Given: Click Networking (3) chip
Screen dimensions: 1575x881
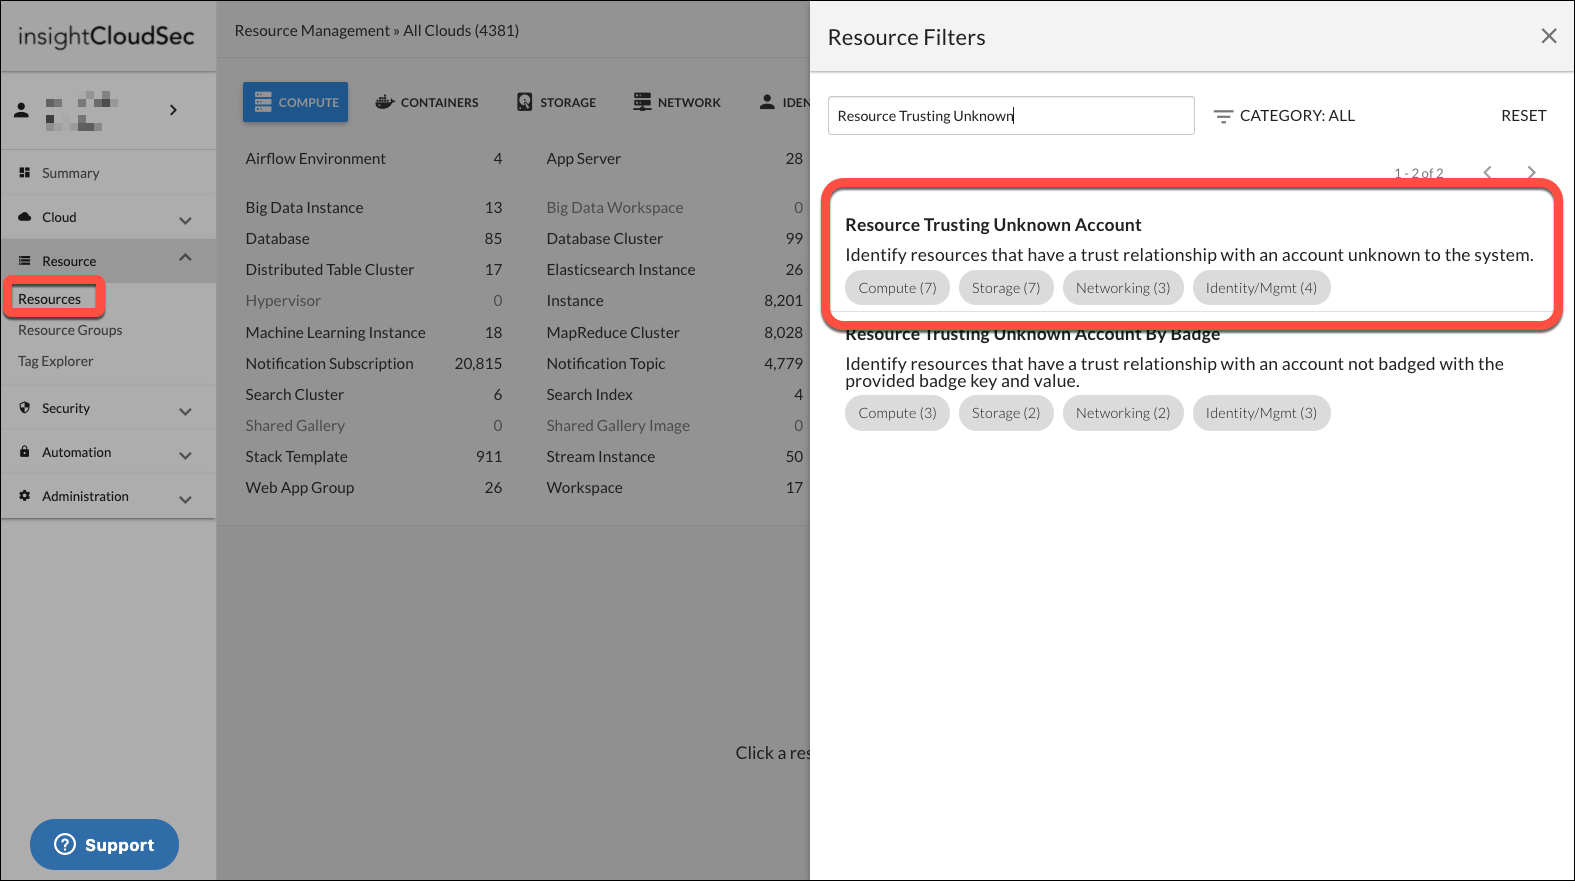Looking at the screenshot, I should tap(1123, 288).
